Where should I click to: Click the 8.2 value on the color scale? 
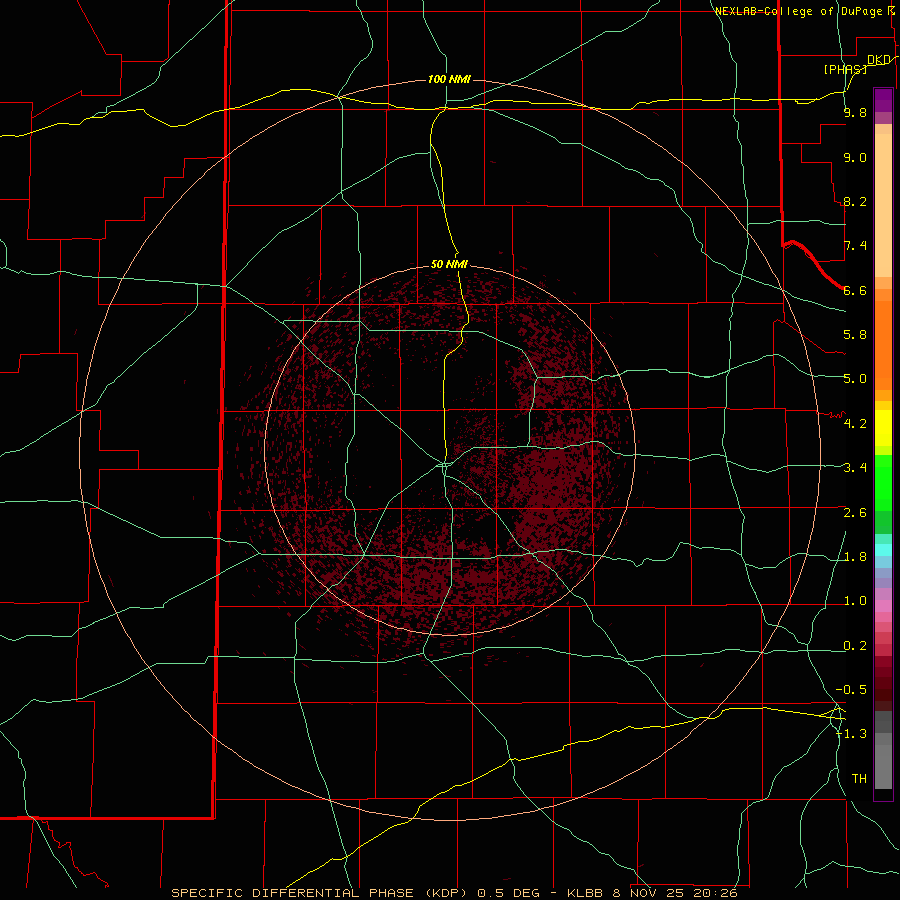tap(855, 201)
